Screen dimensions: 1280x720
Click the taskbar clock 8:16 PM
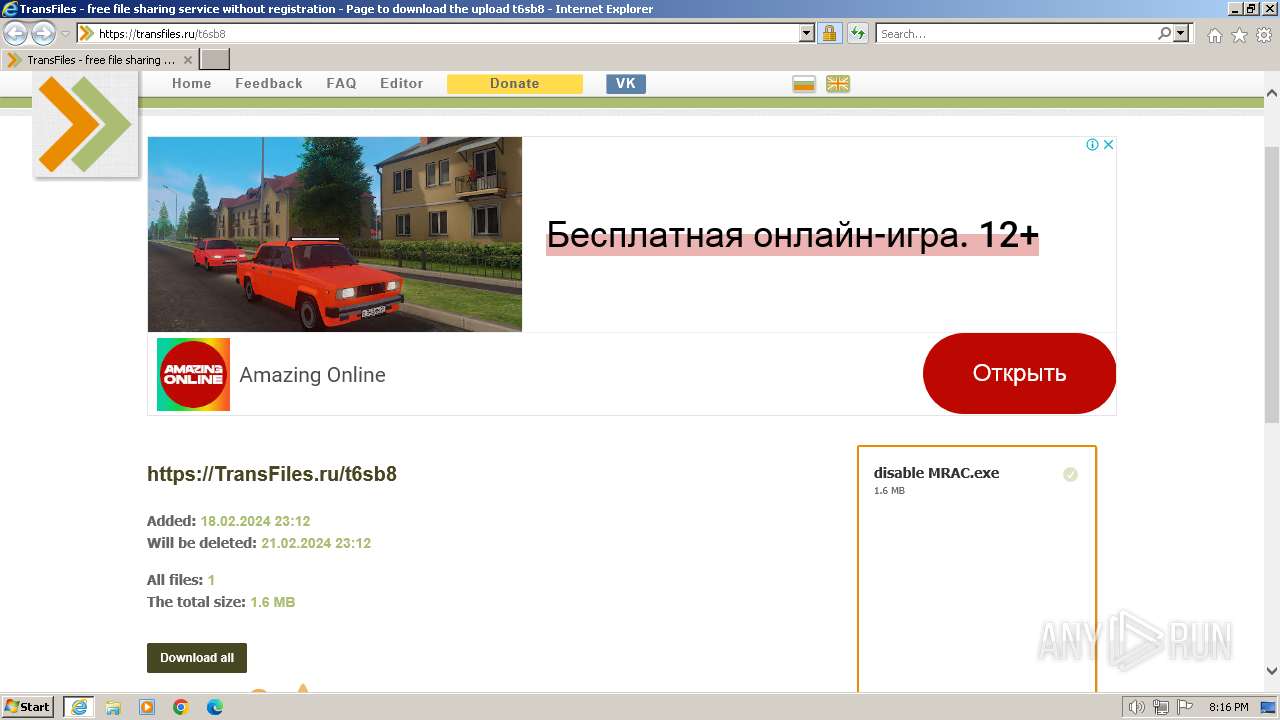point(1228,707)
